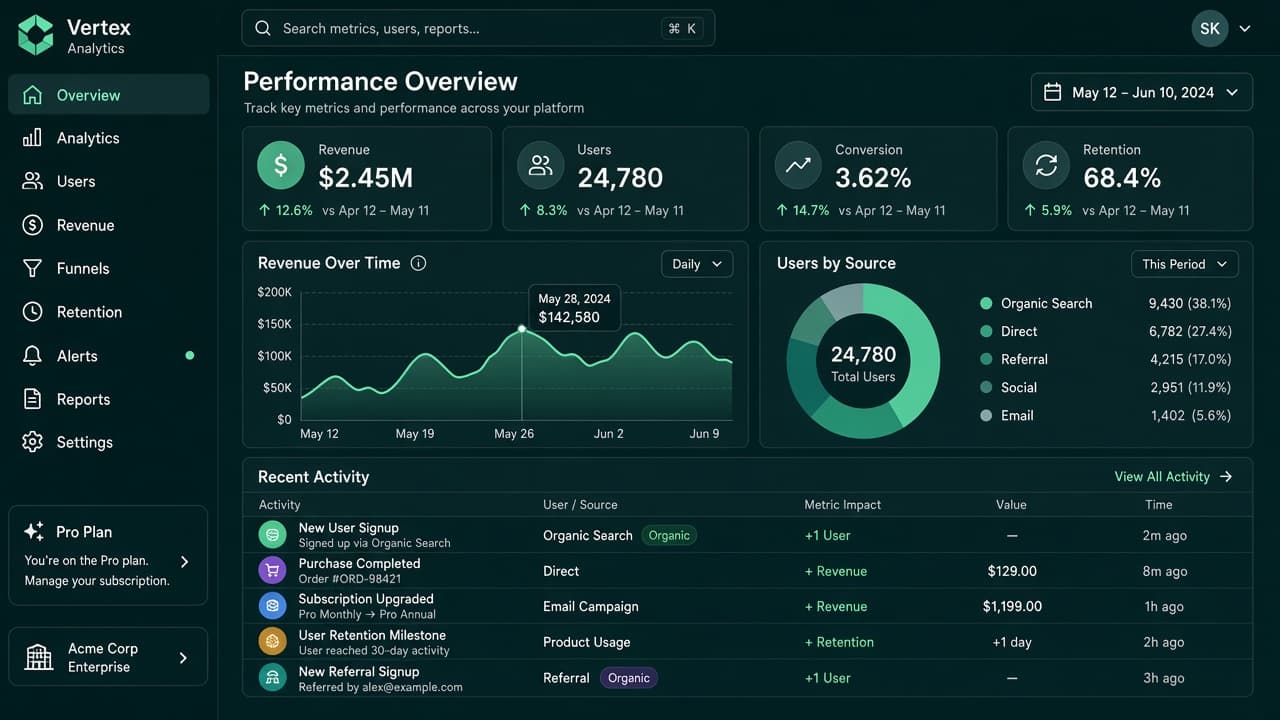
Task: Click the New Referral Signup icon
Action: click(x=272, y=678)
